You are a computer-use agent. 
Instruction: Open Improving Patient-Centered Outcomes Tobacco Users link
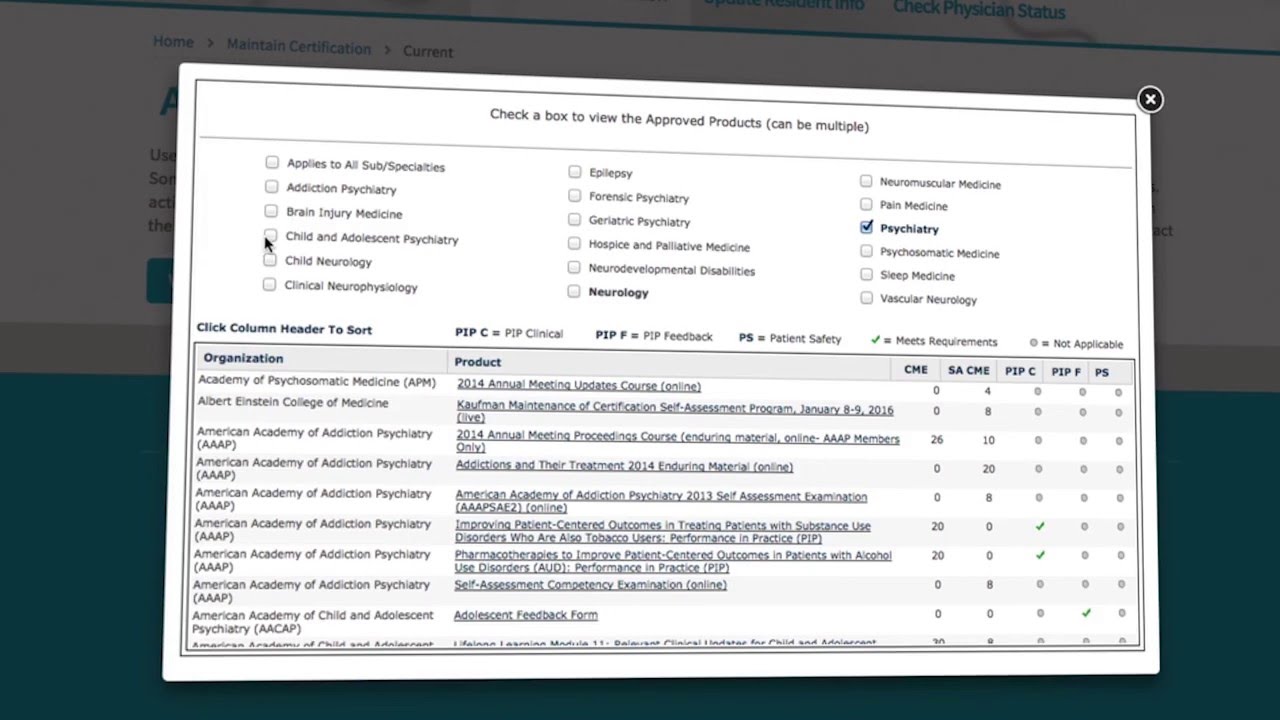pyautogui.click(x=662, y=532)
